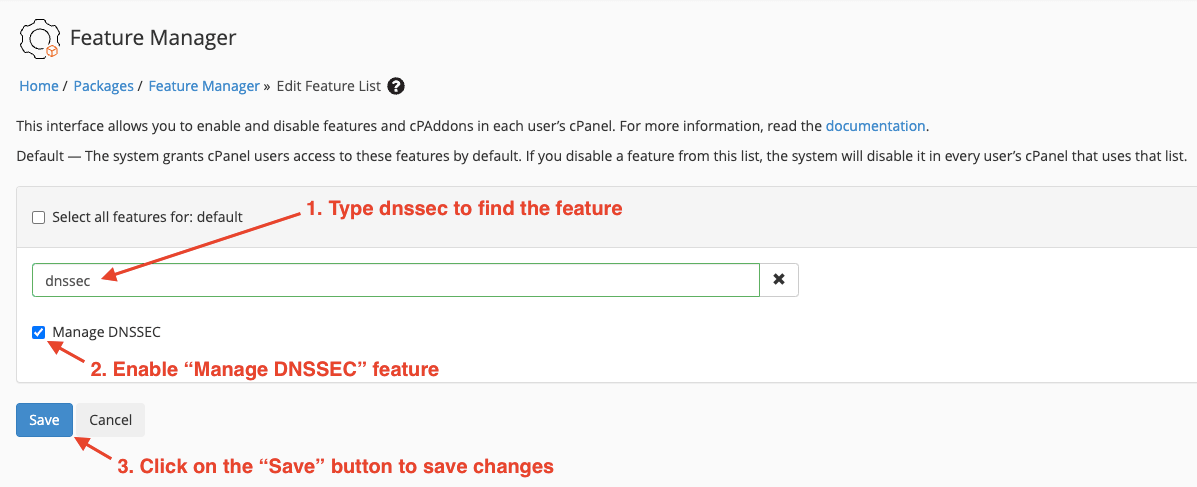Cancel editing the feature list
The image size is (1197, 487).
(111, 420)
